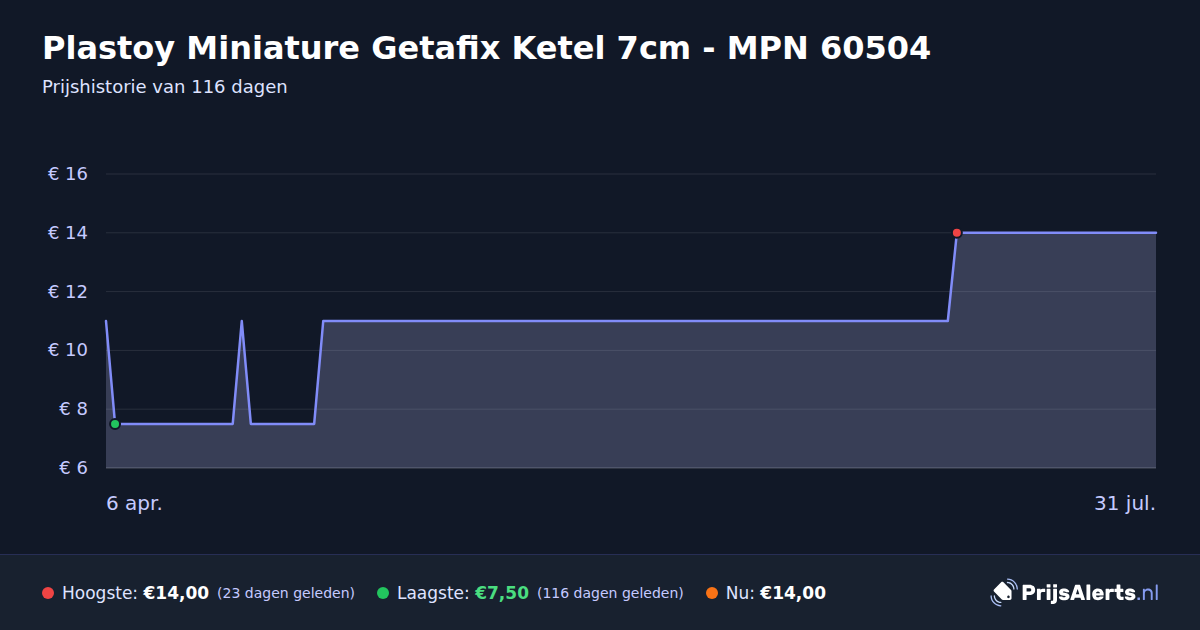Select the € 14 axis label
This screenshot has height=630, width=1200.
coord(68,233)
